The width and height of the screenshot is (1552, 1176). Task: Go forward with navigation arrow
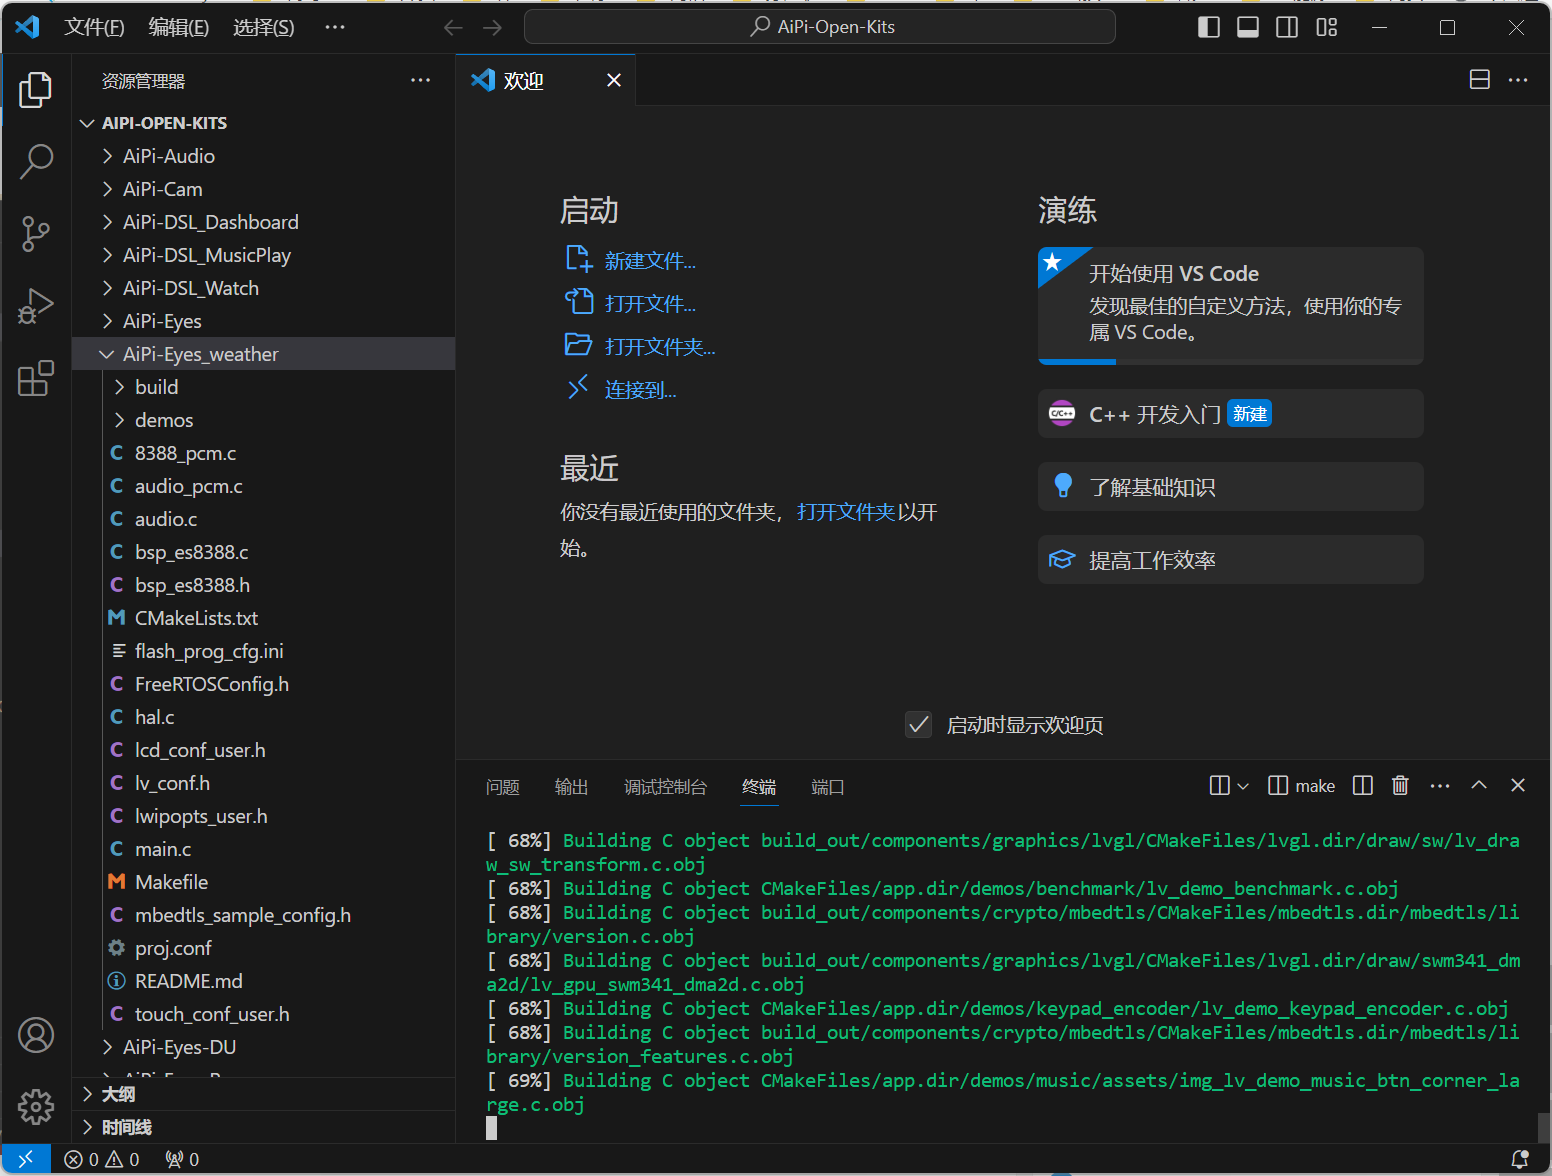(x=492, y=27)
